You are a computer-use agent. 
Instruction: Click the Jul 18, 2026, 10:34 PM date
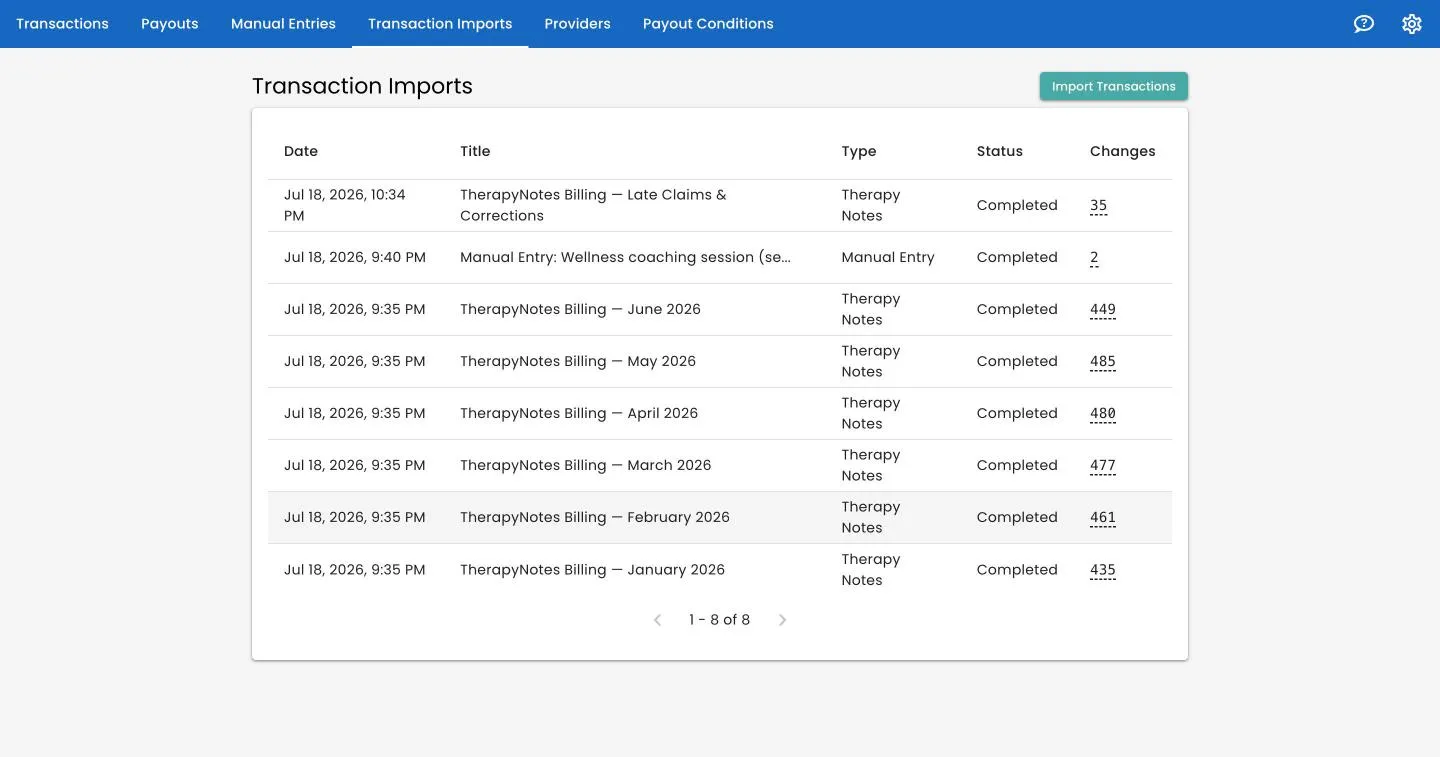click(345, 205)
